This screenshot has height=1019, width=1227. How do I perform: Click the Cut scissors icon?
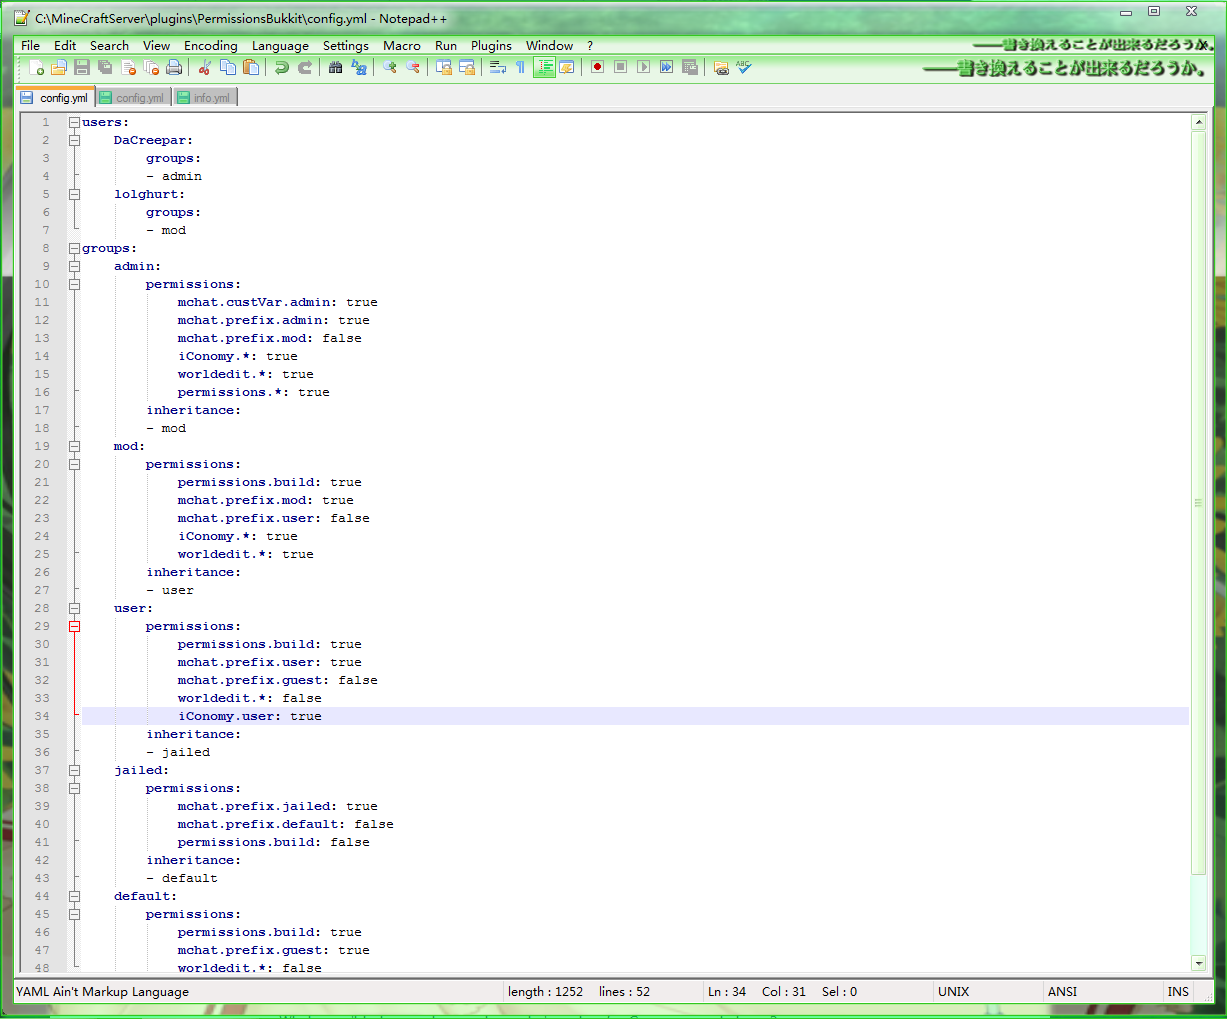pyautogui.click(x=204, y=67)
